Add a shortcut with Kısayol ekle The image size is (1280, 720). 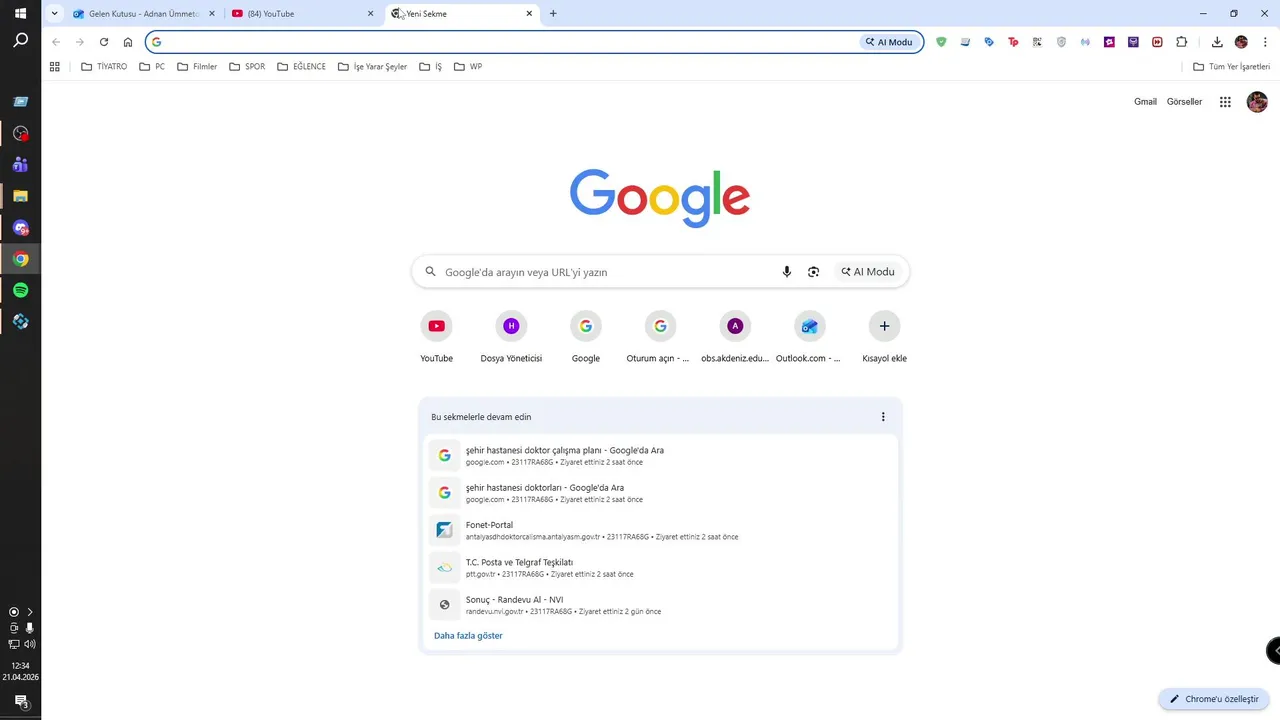884,337
